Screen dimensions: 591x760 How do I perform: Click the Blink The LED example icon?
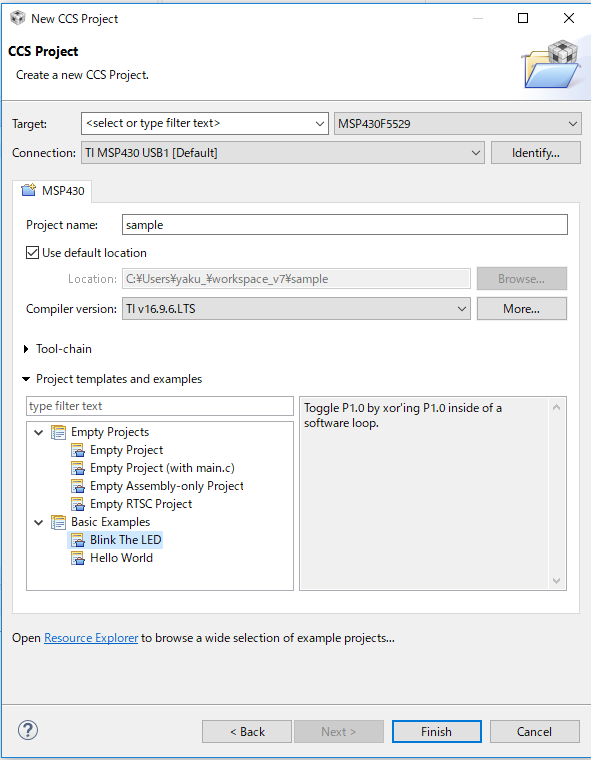tap(78, 540)
